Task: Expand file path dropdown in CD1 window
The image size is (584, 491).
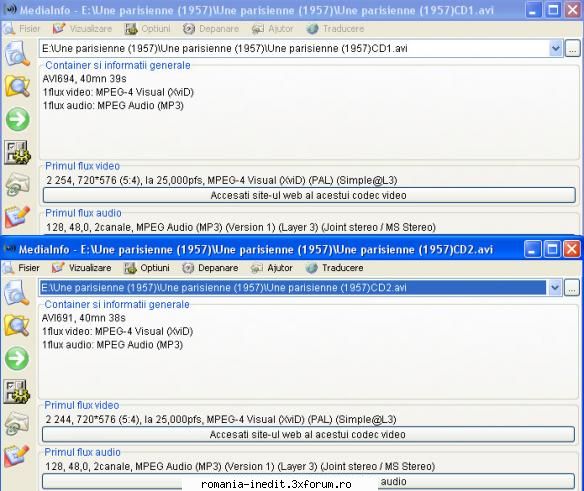Action: pos(556,48)
